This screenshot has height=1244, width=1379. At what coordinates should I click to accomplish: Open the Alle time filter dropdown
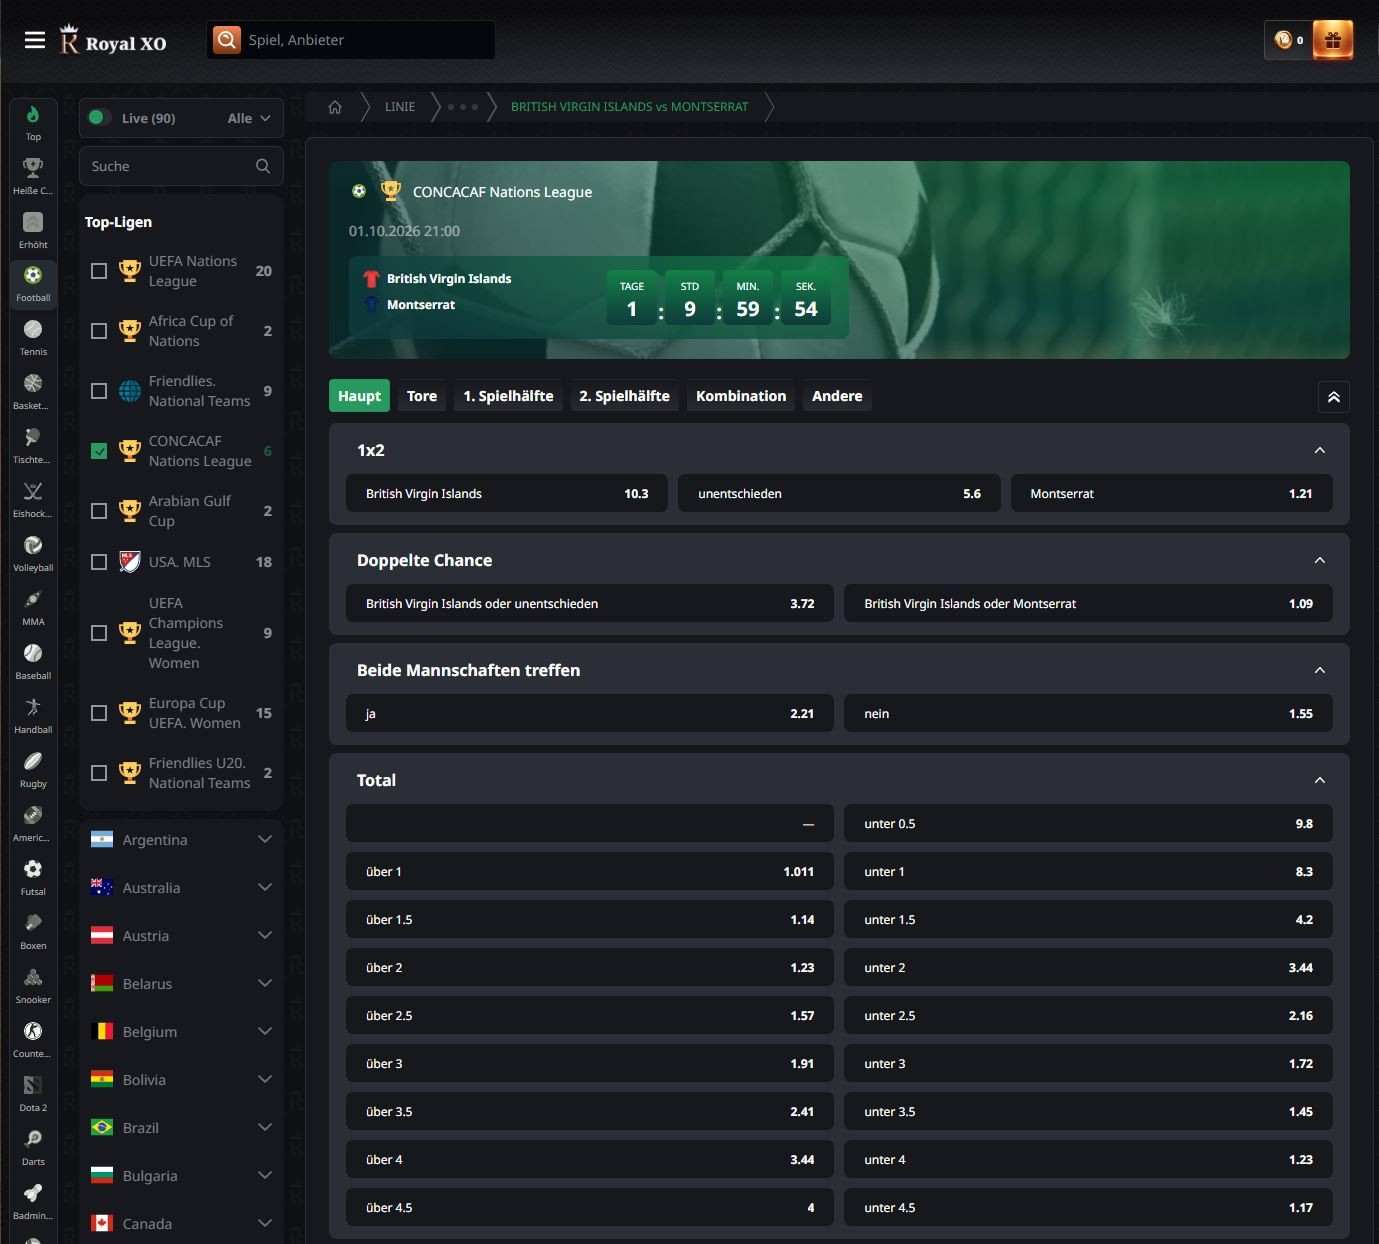click(249, 118)
